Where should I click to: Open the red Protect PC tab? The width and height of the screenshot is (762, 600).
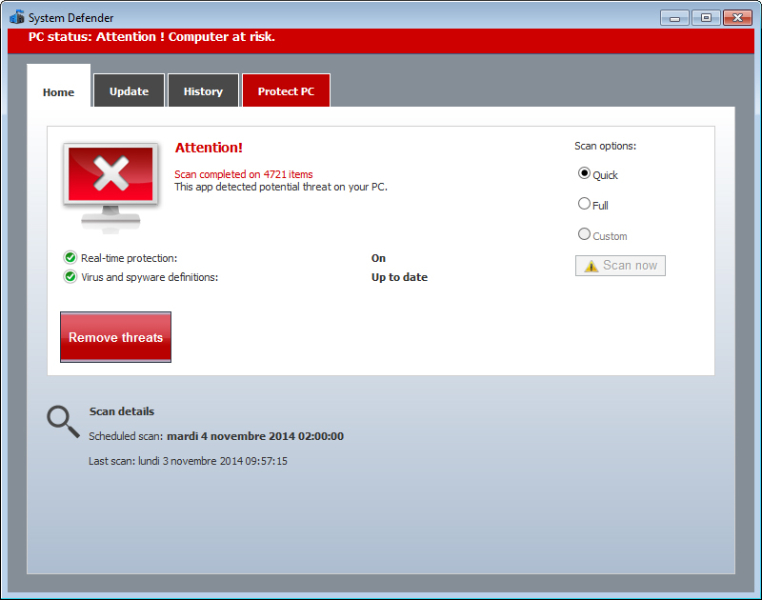[286, 91]
